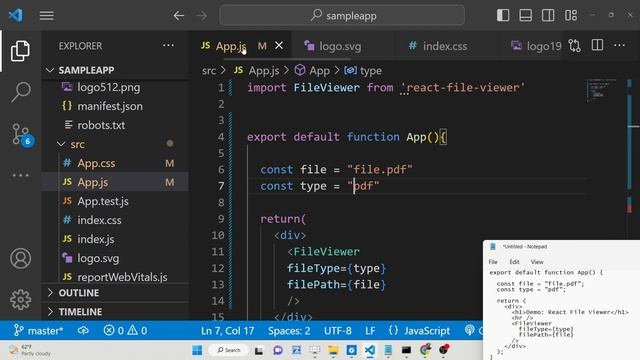Go back using the left arrow
The width and height of the screenshot is (640, 360).
(178, 16)
